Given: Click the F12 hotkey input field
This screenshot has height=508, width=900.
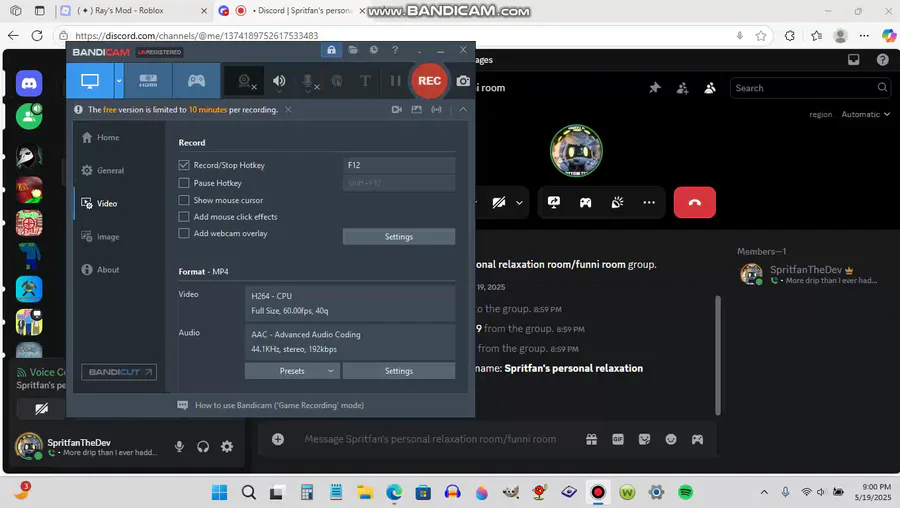Looking at the screenshot, I should [399, 165].
